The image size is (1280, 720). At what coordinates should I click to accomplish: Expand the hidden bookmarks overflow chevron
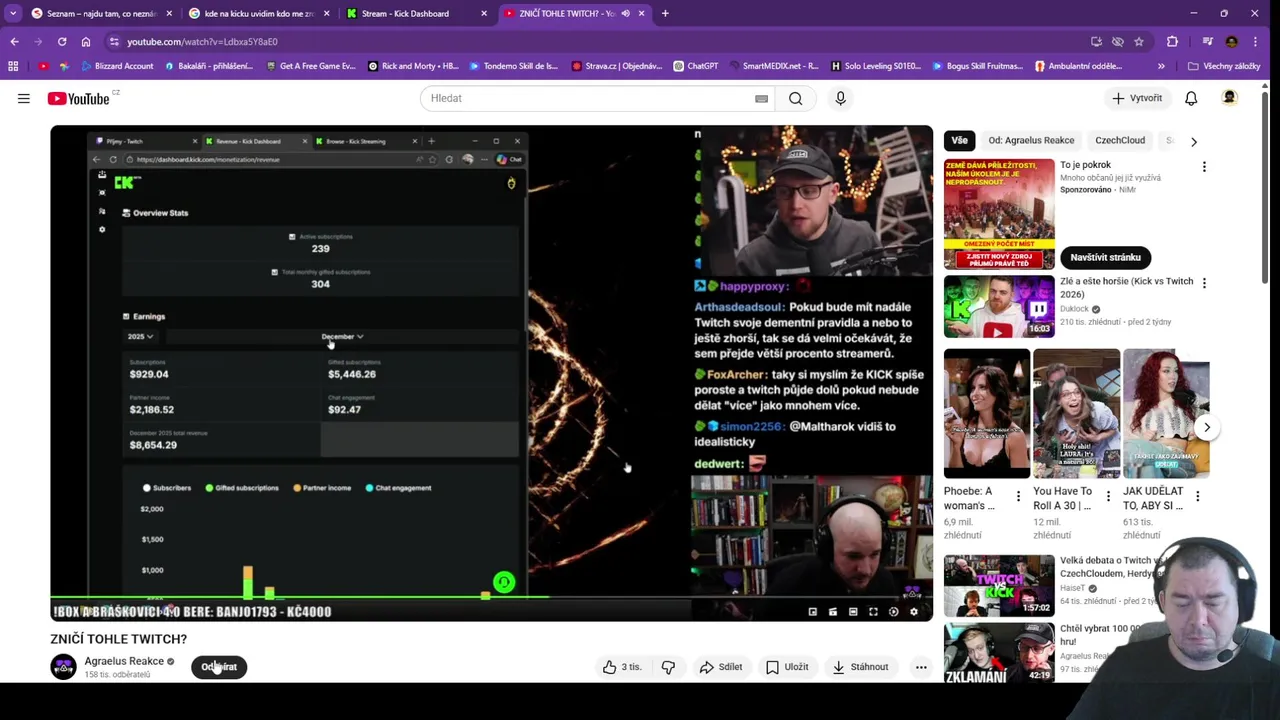point(1161,66)
